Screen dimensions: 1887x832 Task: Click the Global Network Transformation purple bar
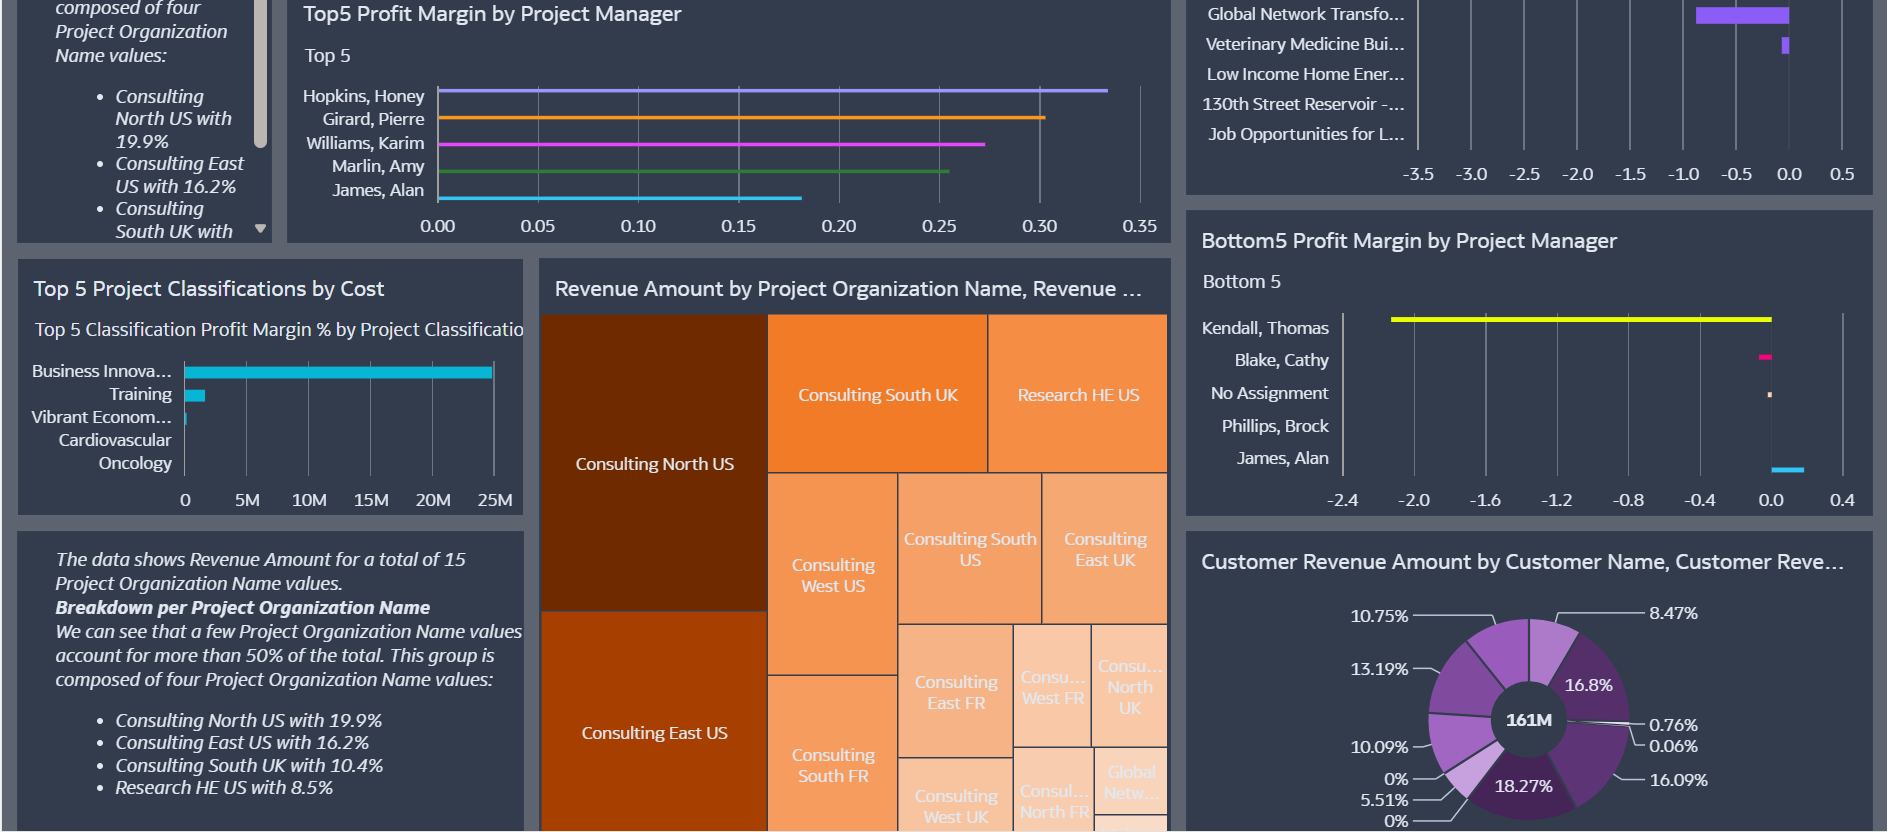click(x=1742, y=15)
